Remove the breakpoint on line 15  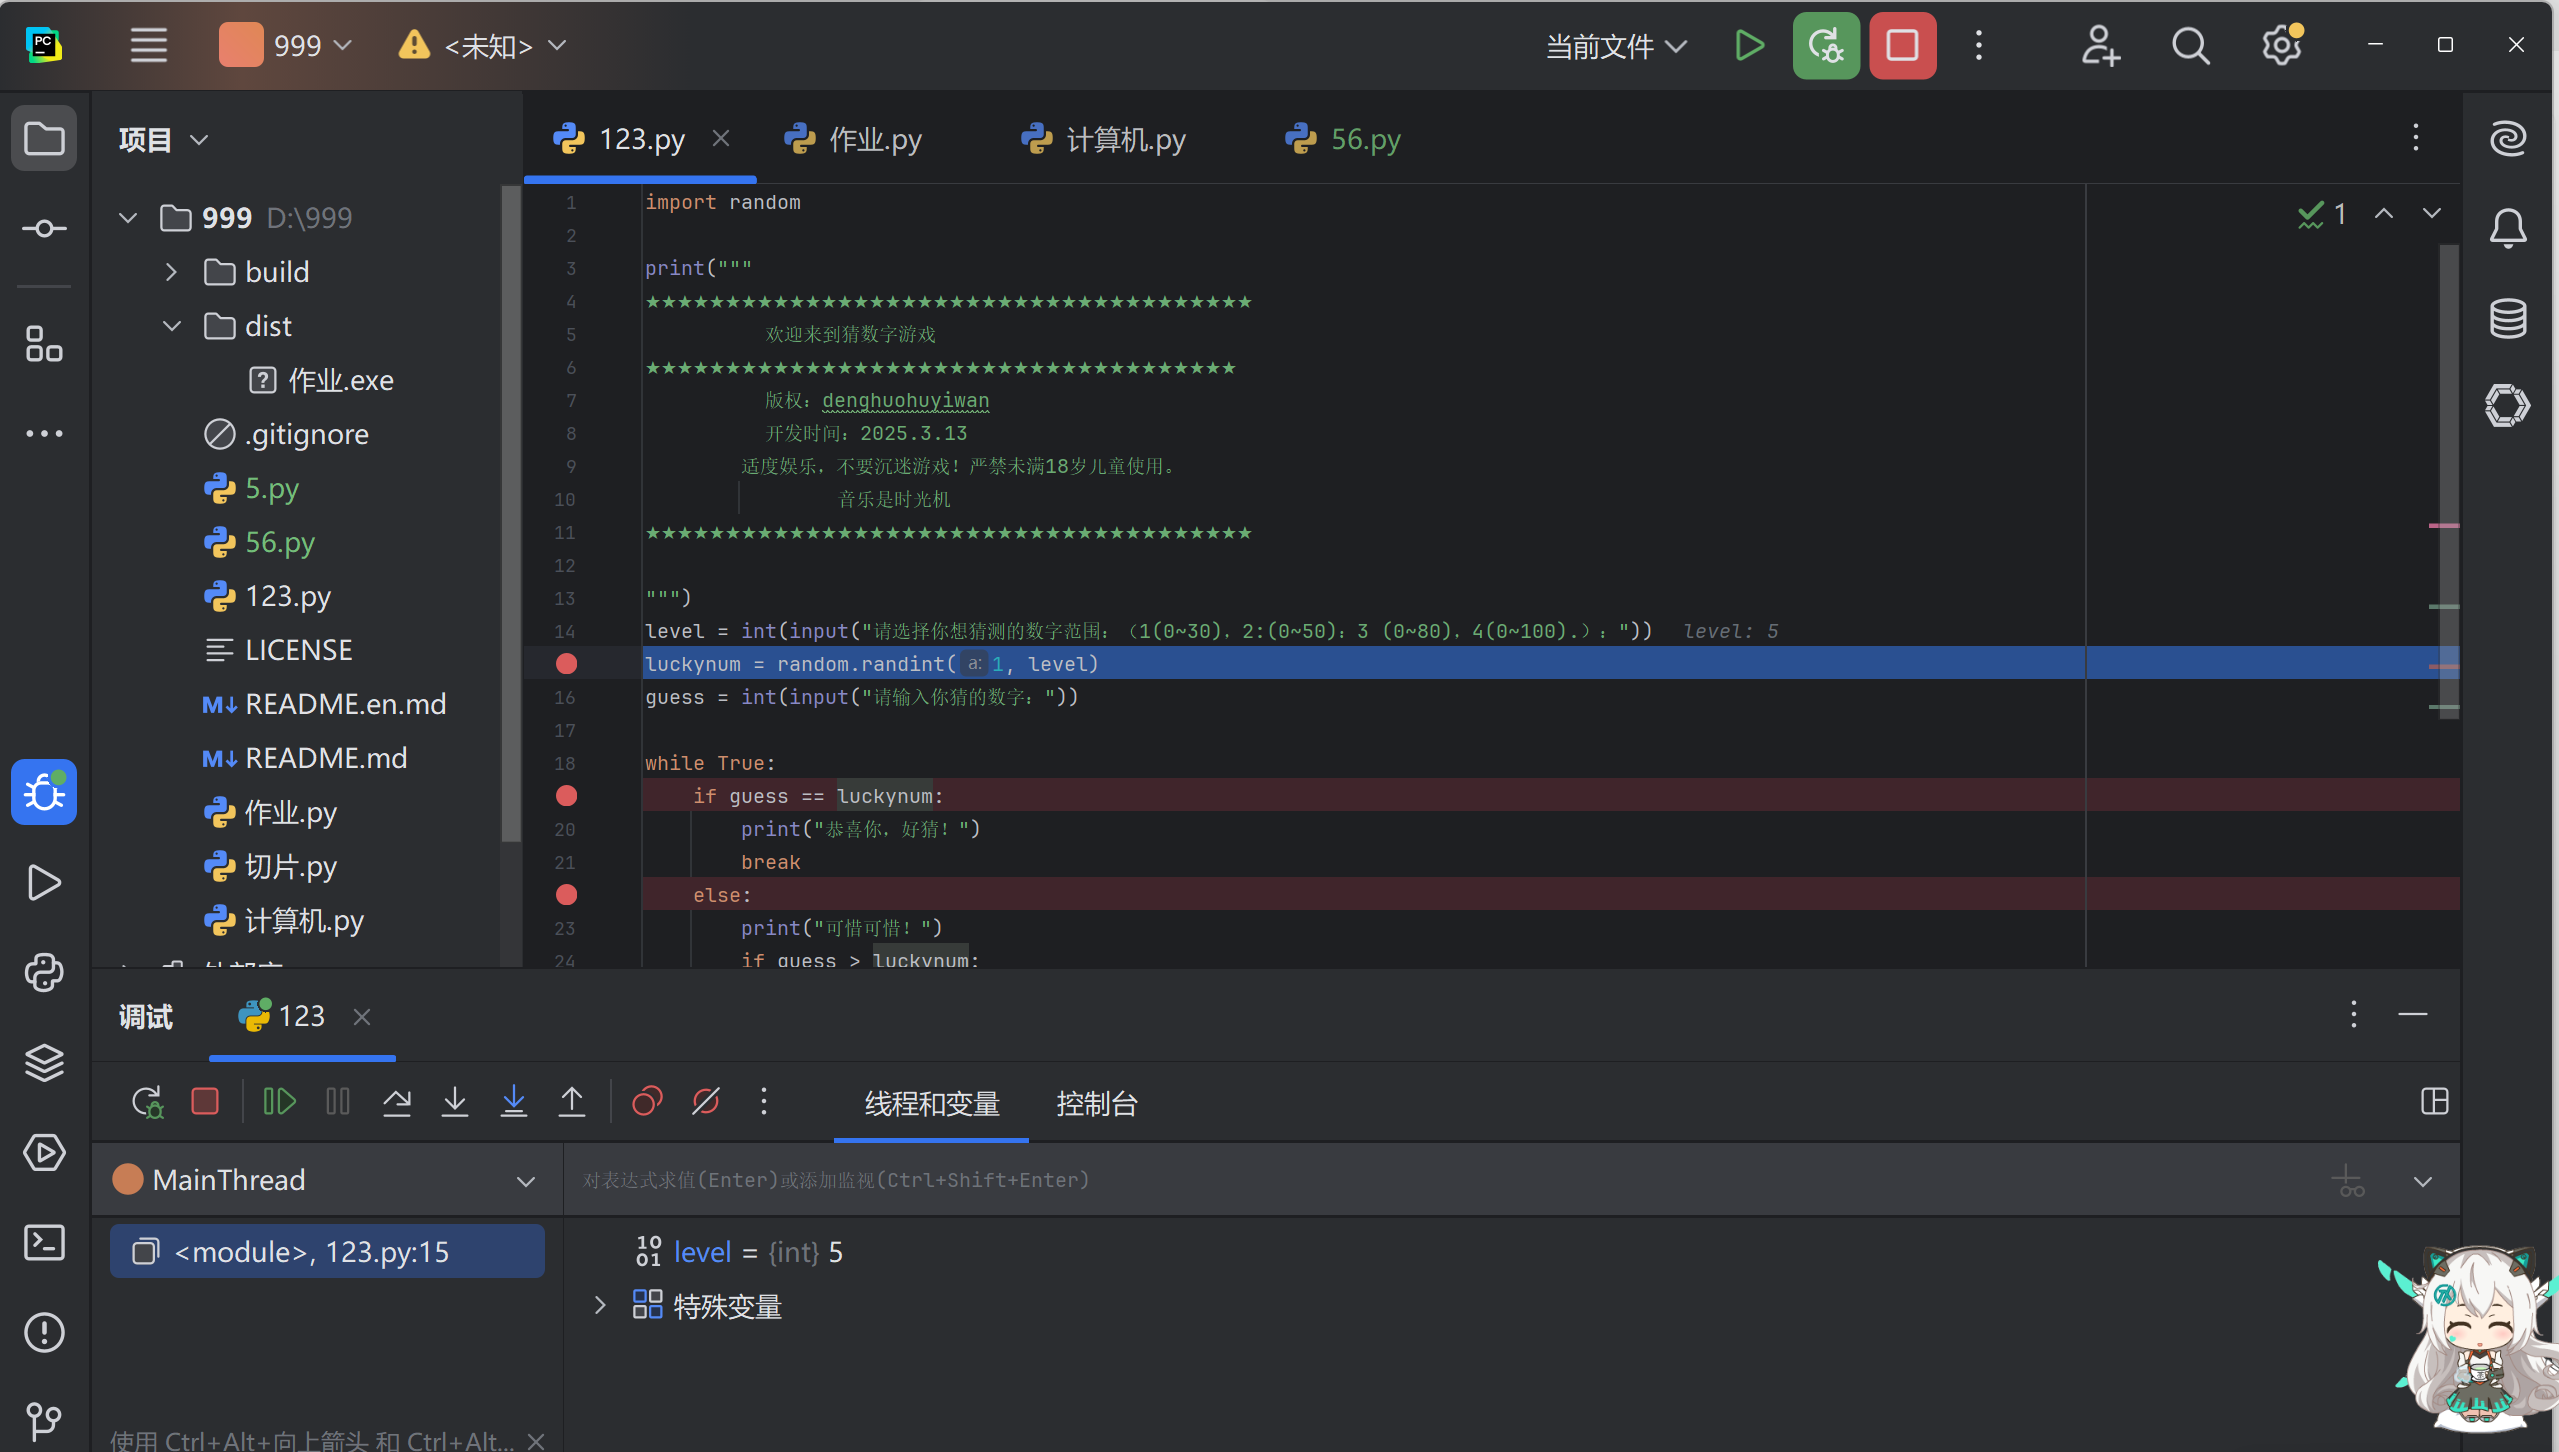tap(566, 664)
